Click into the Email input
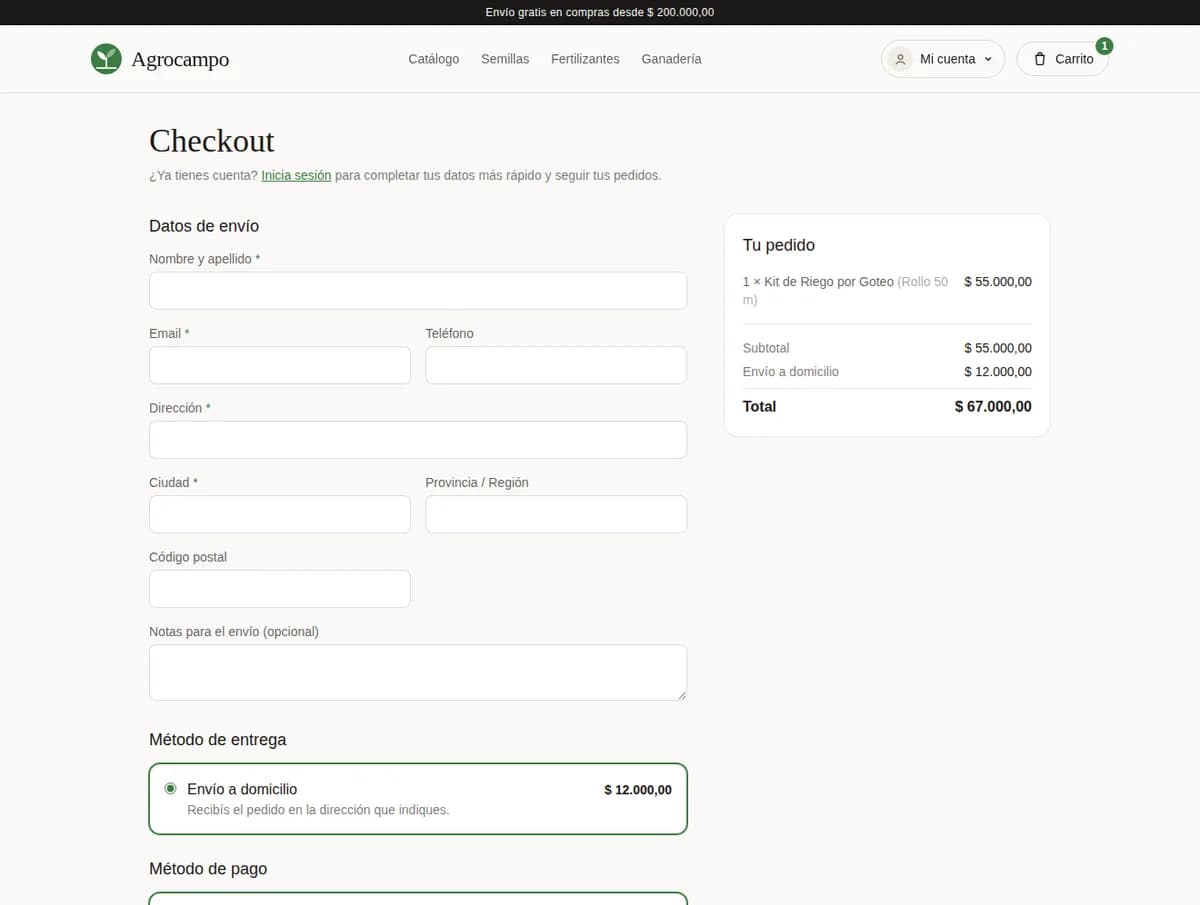The width and height of the screenshot is (1200, 905). [x=280, y=365]
